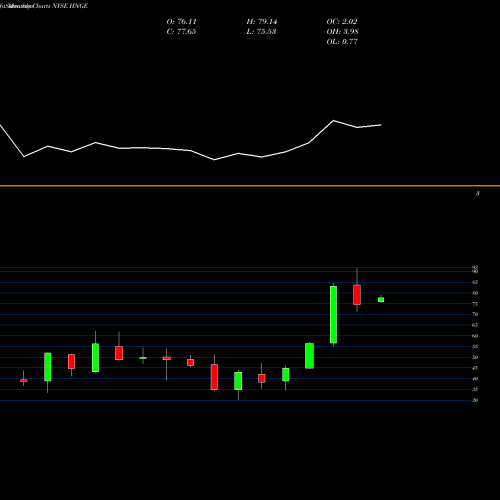Click the OL: 0.77 readout
Viewport: 500px width, 500px height.
point(342,42)
